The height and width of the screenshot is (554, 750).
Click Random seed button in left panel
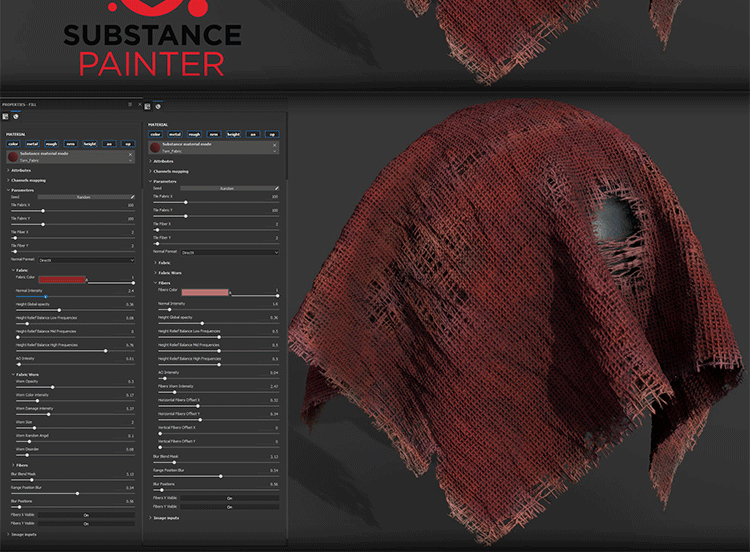[x=83, y=197]
